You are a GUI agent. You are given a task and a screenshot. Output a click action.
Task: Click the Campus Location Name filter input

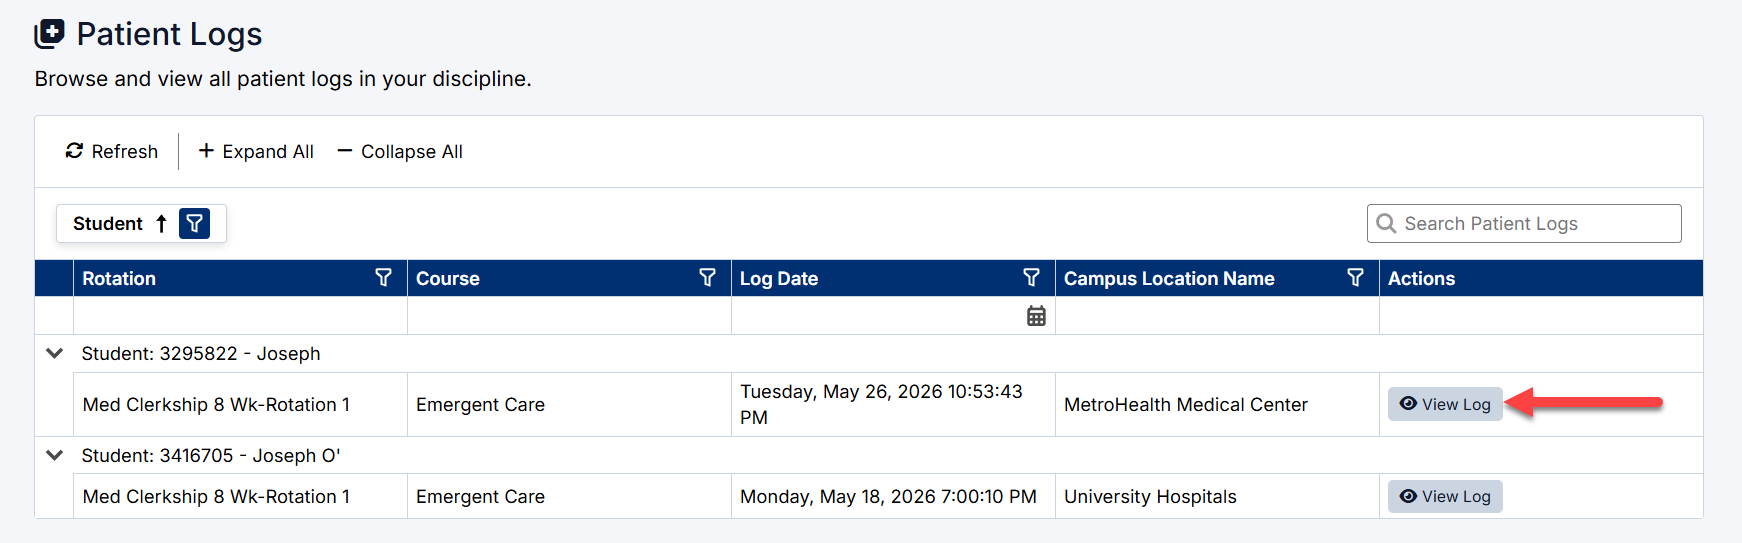coord(1217,315)
